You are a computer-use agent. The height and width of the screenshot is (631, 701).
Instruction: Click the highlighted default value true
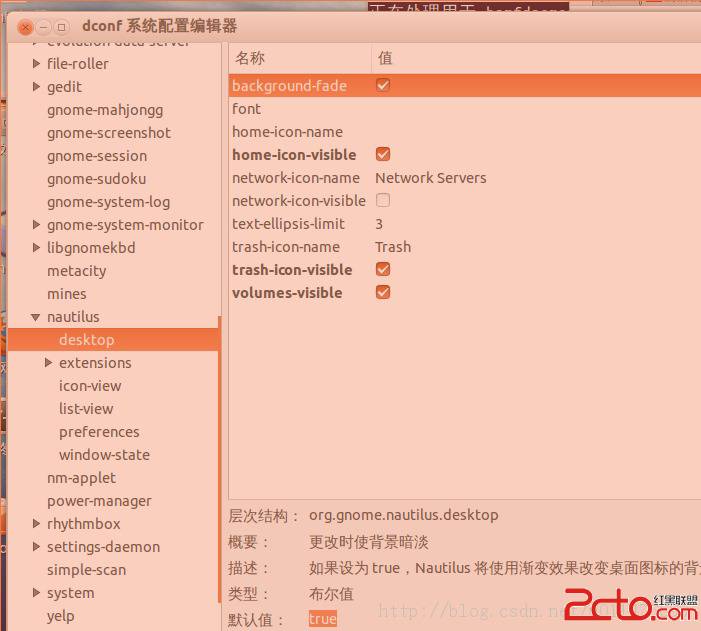(322, 619)
